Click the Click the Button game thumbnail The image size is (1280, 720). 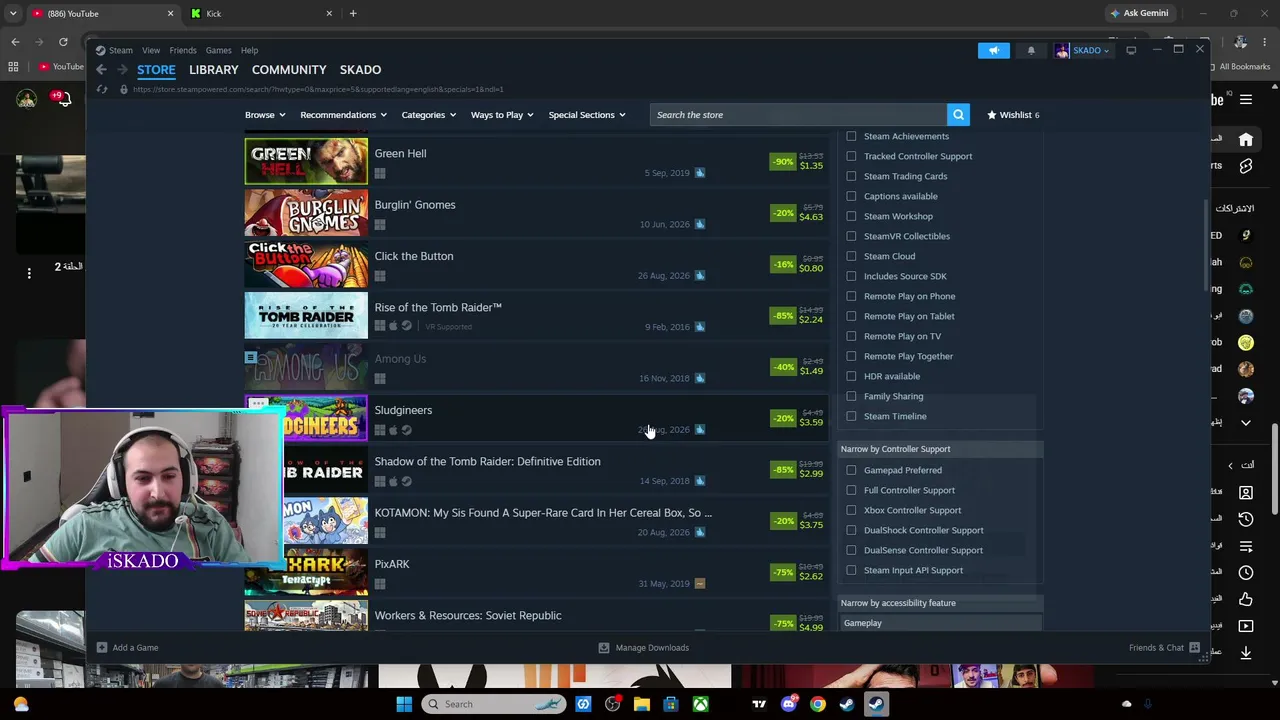306,265
